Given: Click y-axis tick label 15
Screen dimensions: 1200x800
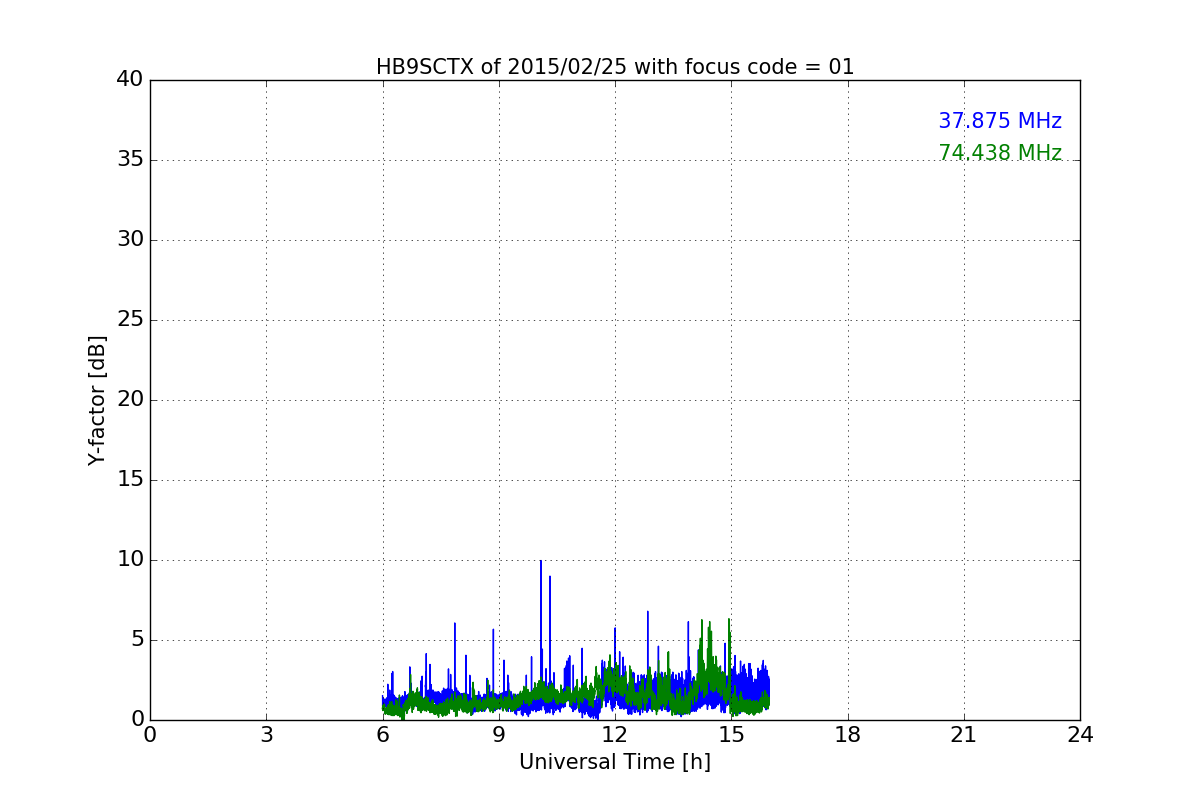Looking at the screenshot, I should (x=130, y=480).
